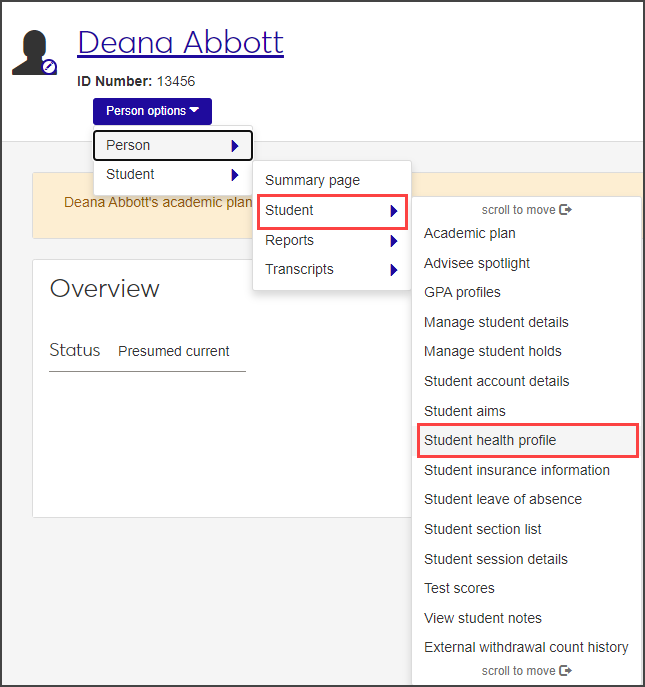
Task: Open Academic plan from the submenu
Action: 470,233
